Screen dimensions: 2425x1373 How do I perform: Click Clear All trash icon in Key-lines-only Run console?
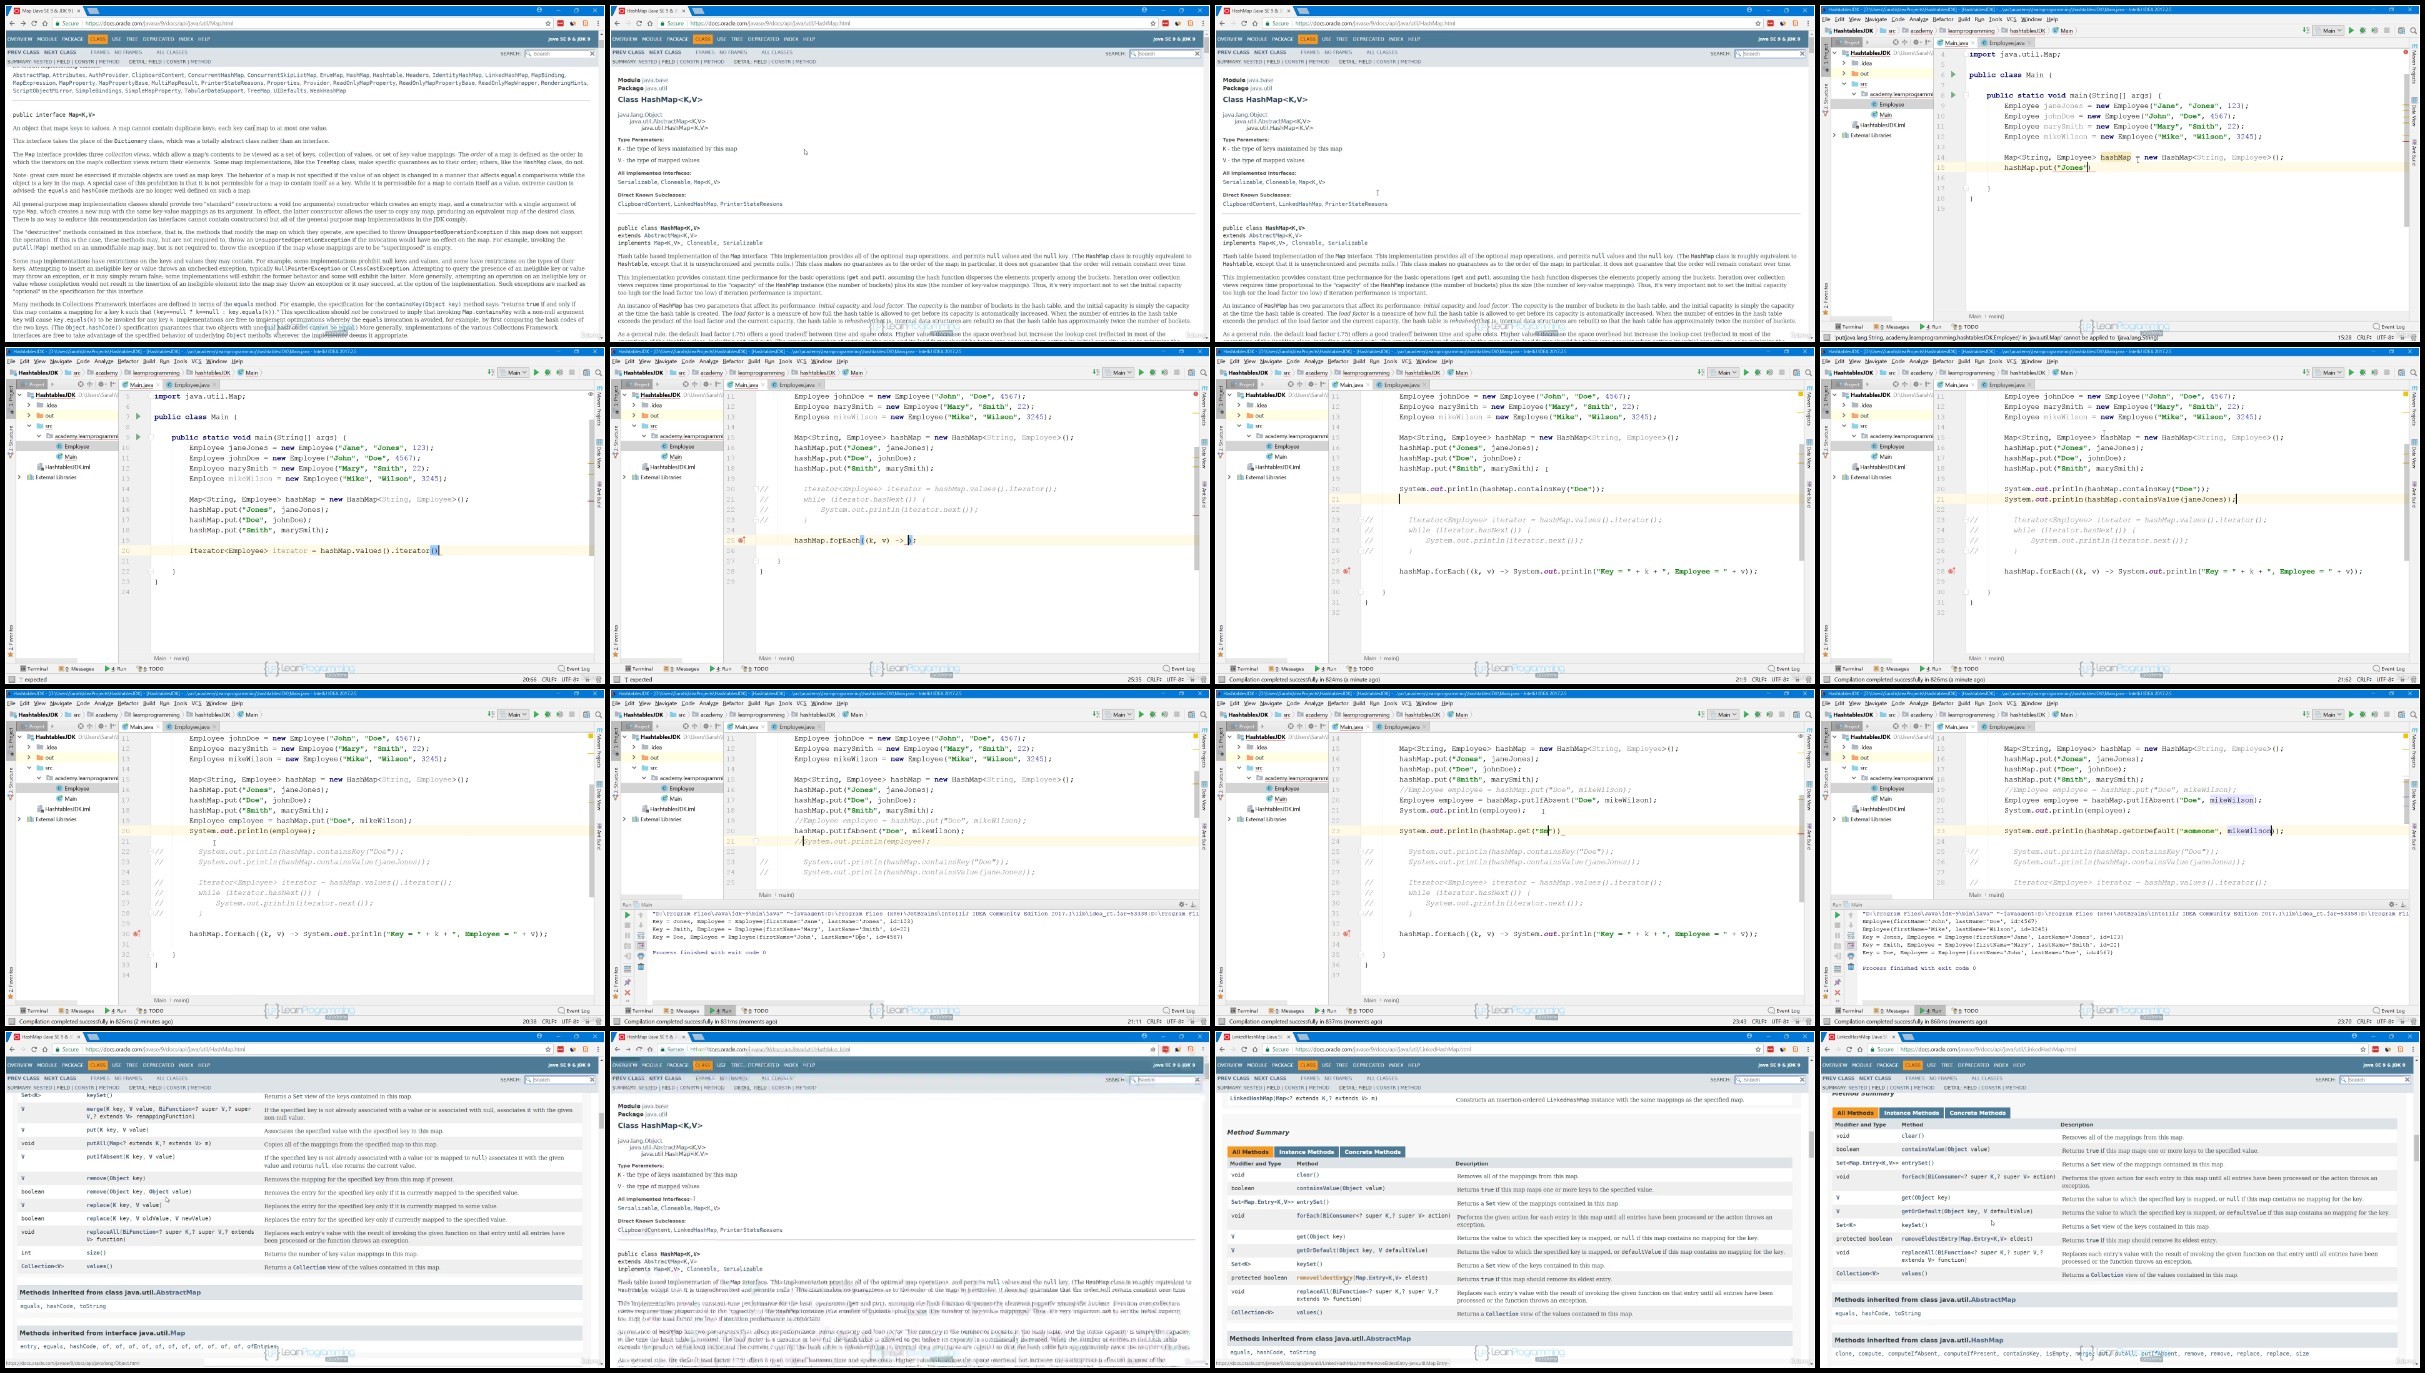(x=641, y=967)
